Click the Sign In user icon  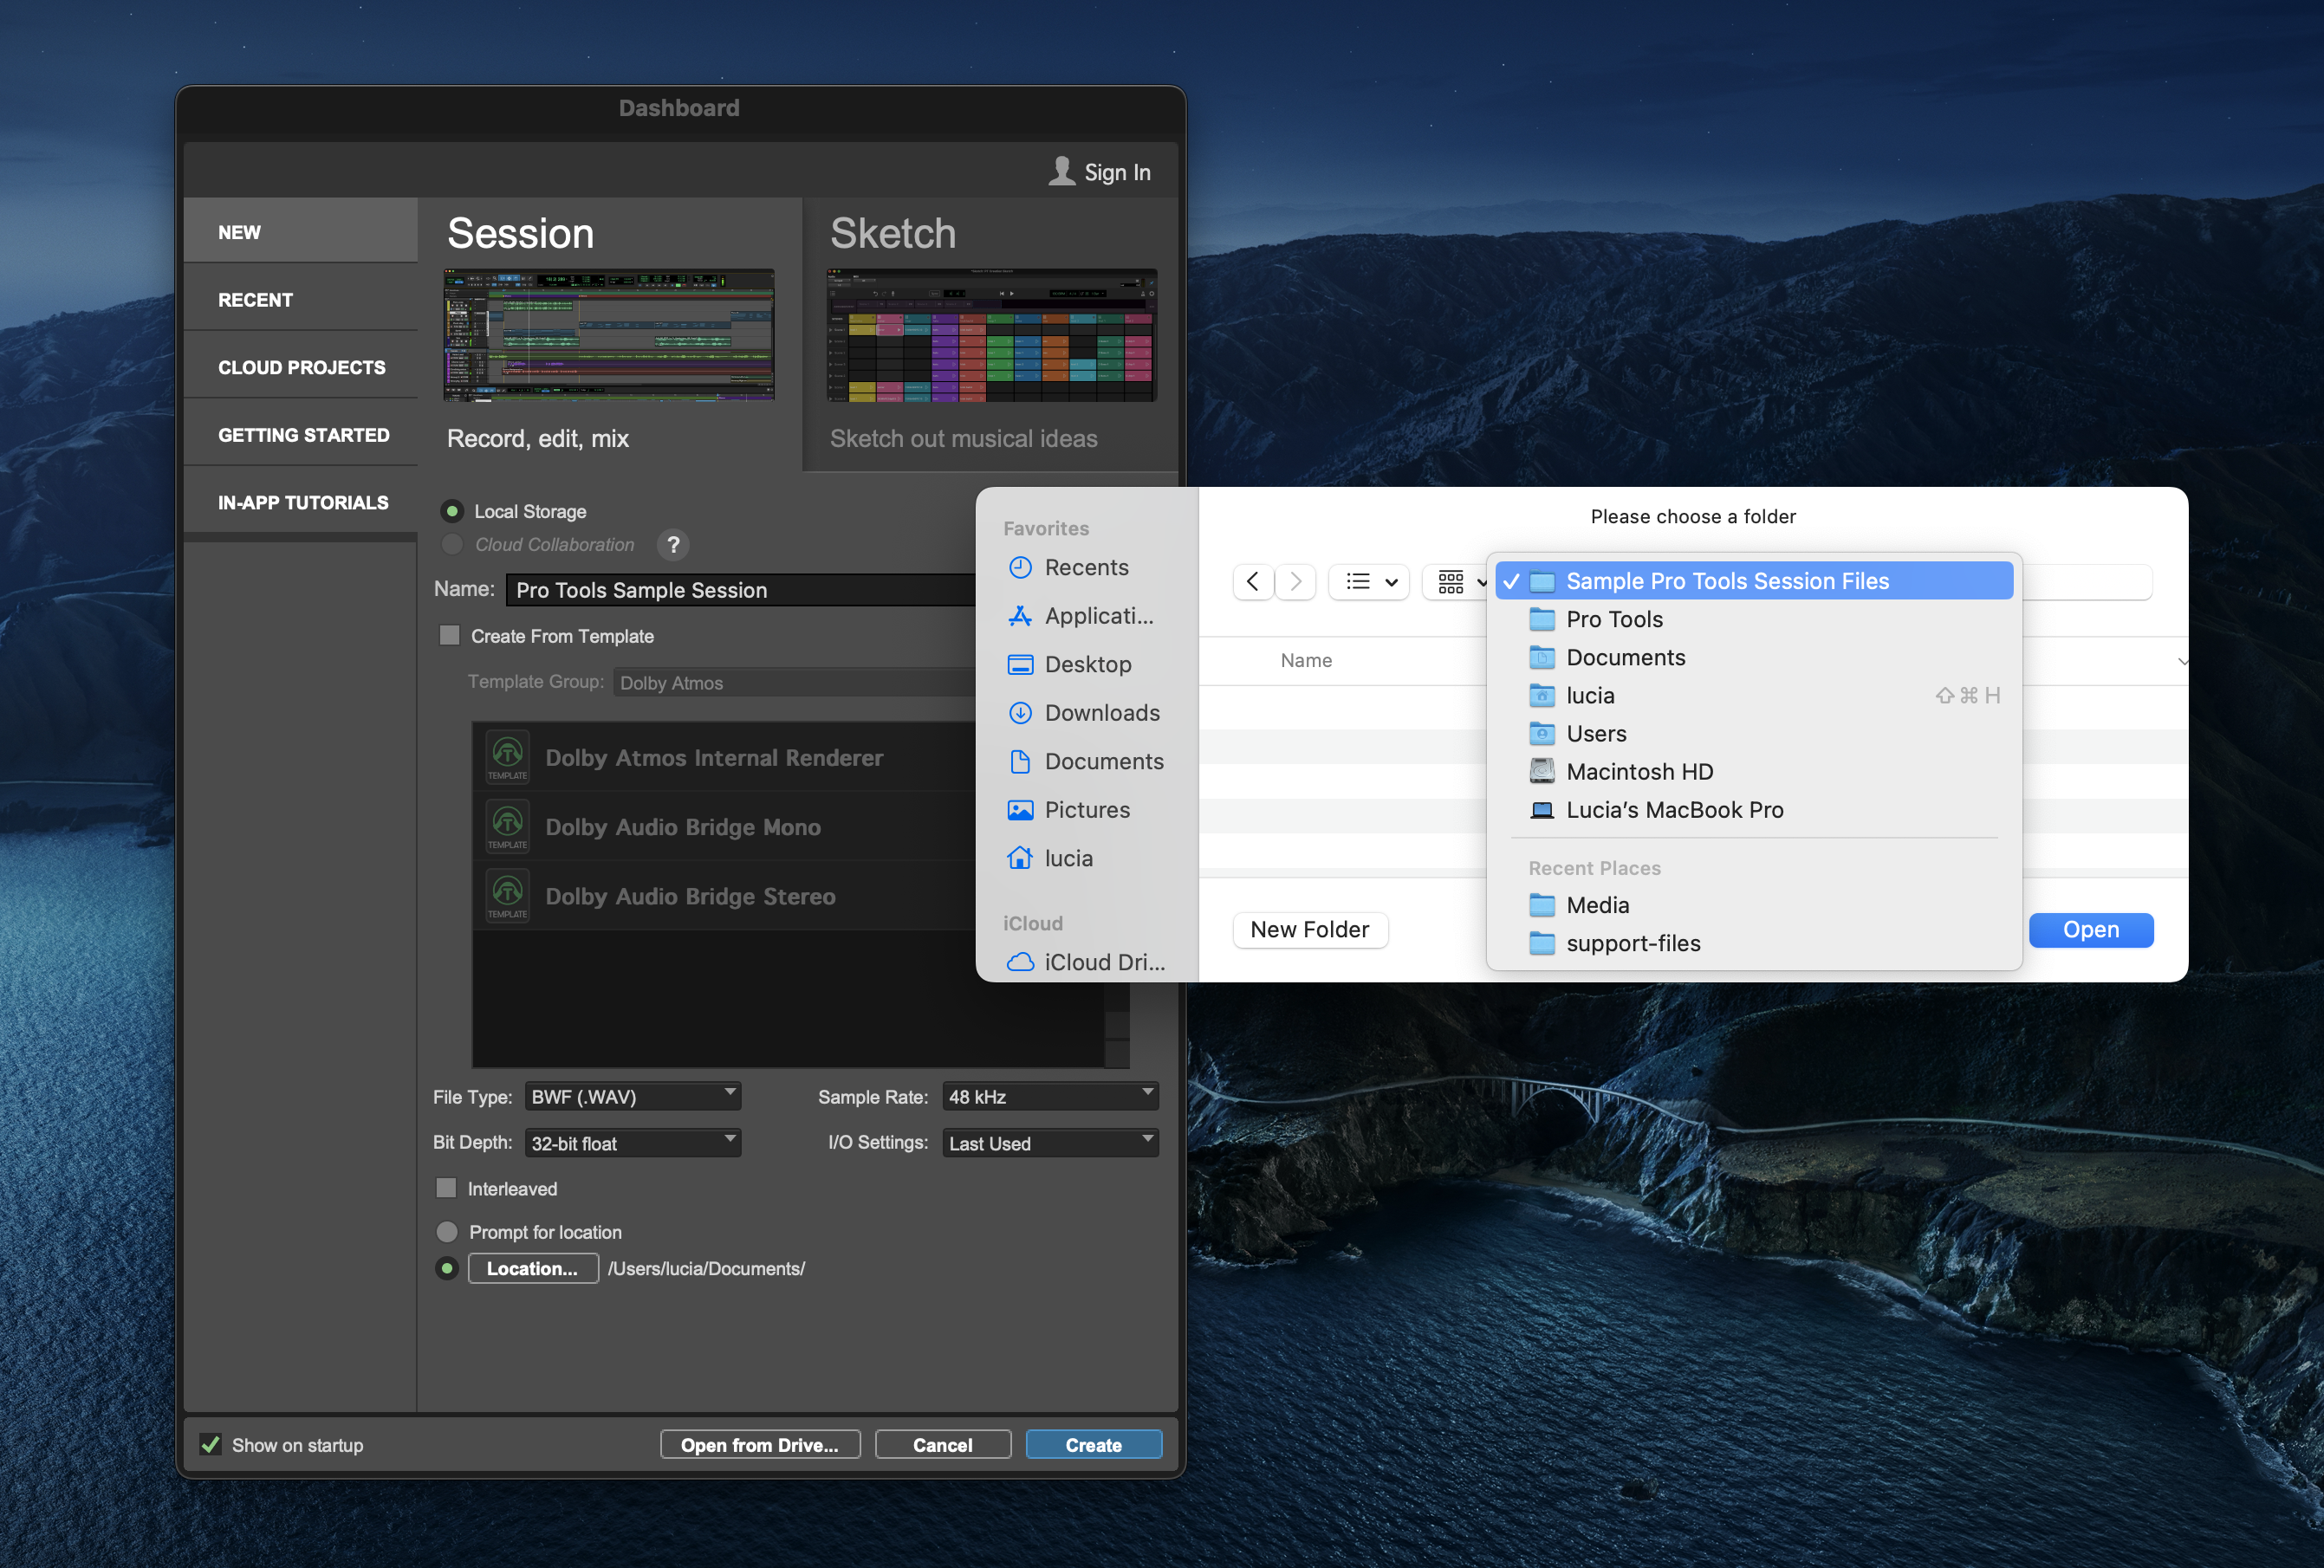1061,172
